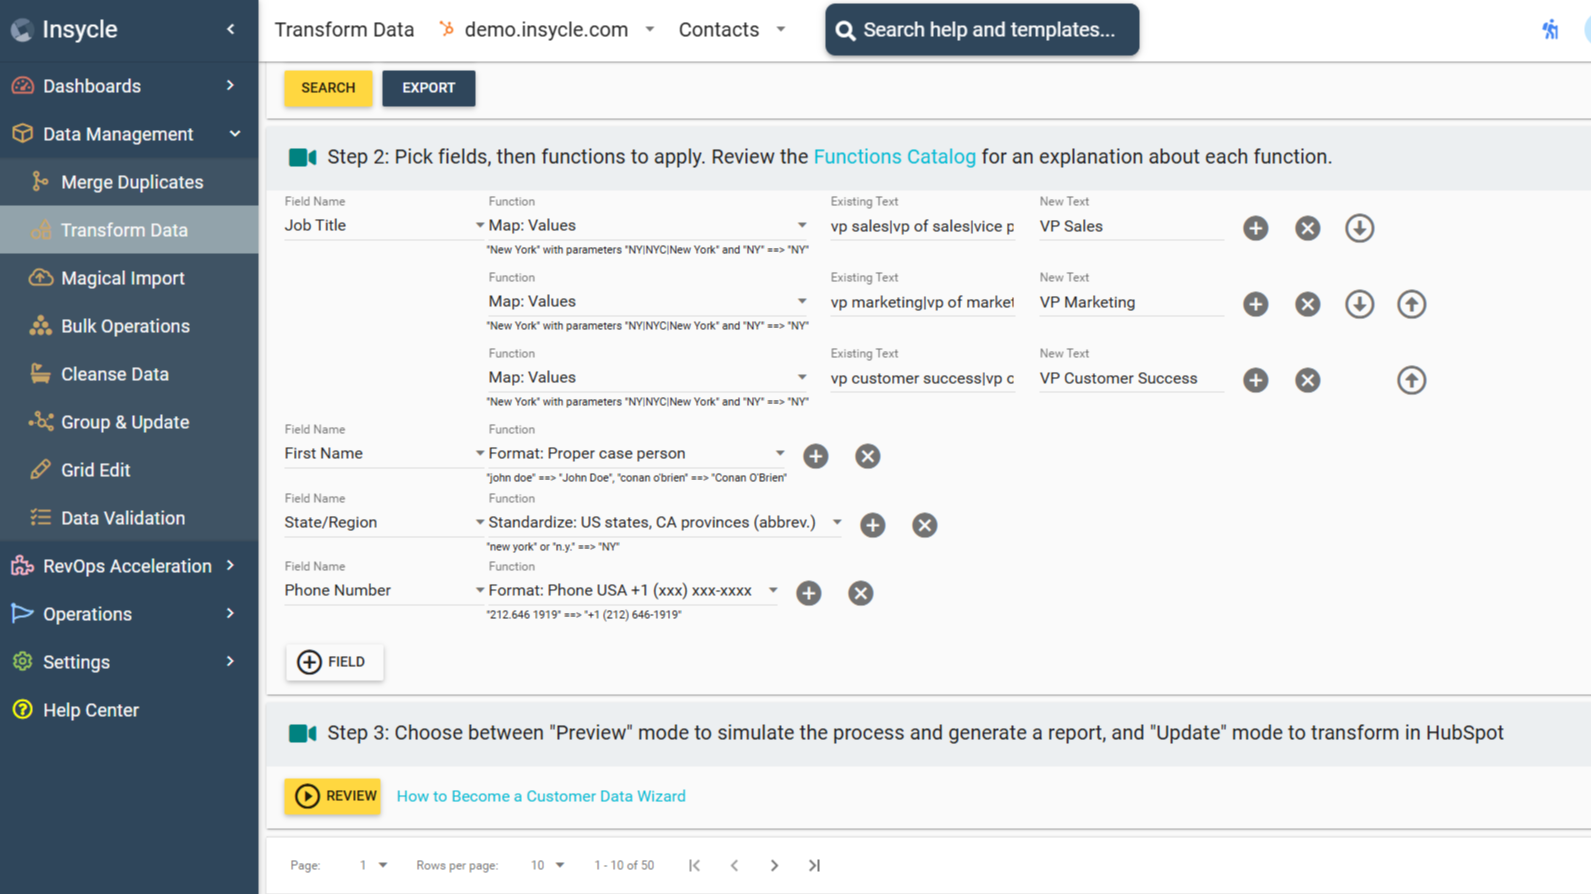Open the Functions Catalog link

[x=894, y=157]
